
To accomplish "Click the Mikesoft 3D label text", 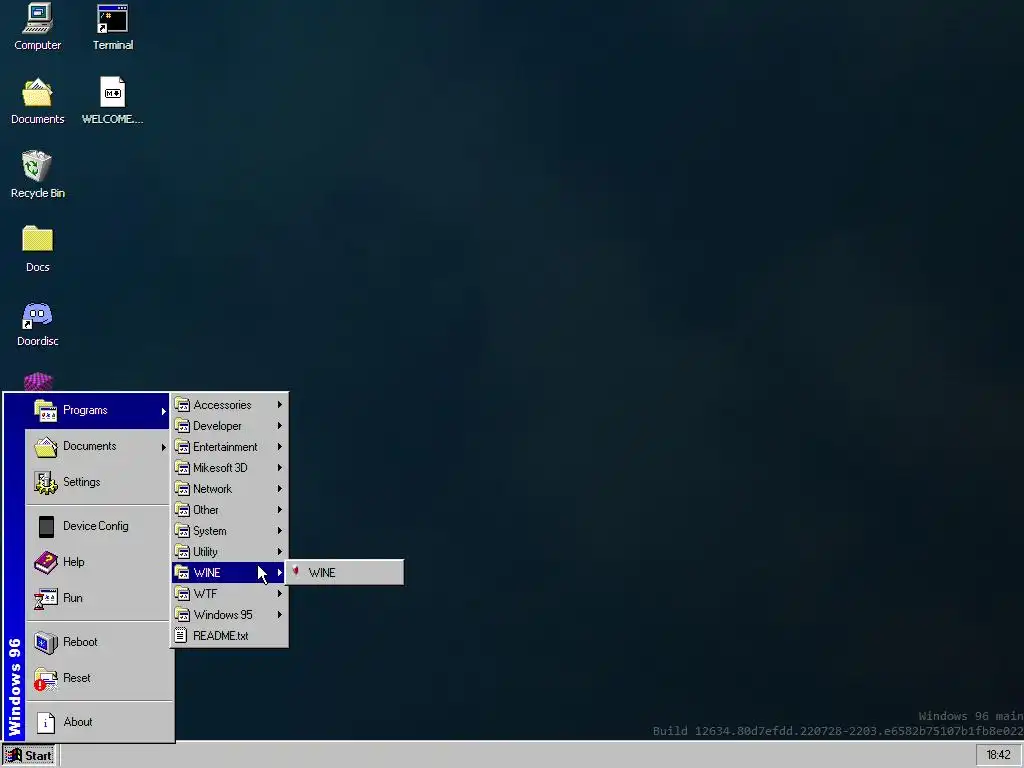I will point(220,468).
